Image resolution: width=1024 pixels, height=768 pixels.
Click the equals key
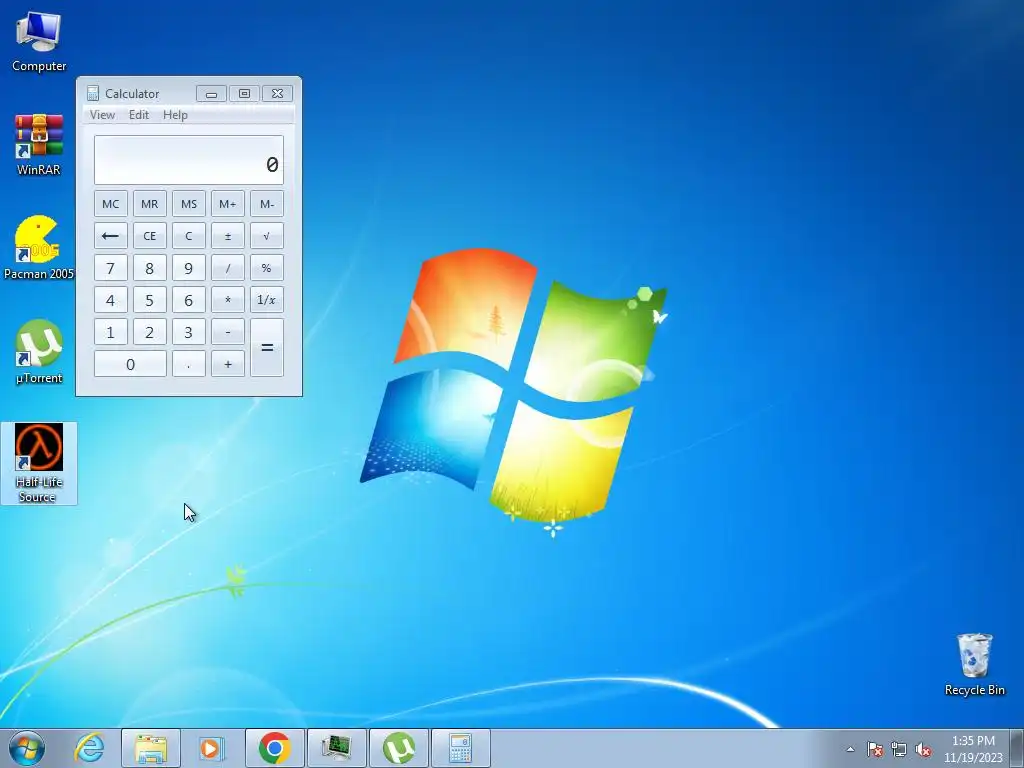click(x=267, y=347)
